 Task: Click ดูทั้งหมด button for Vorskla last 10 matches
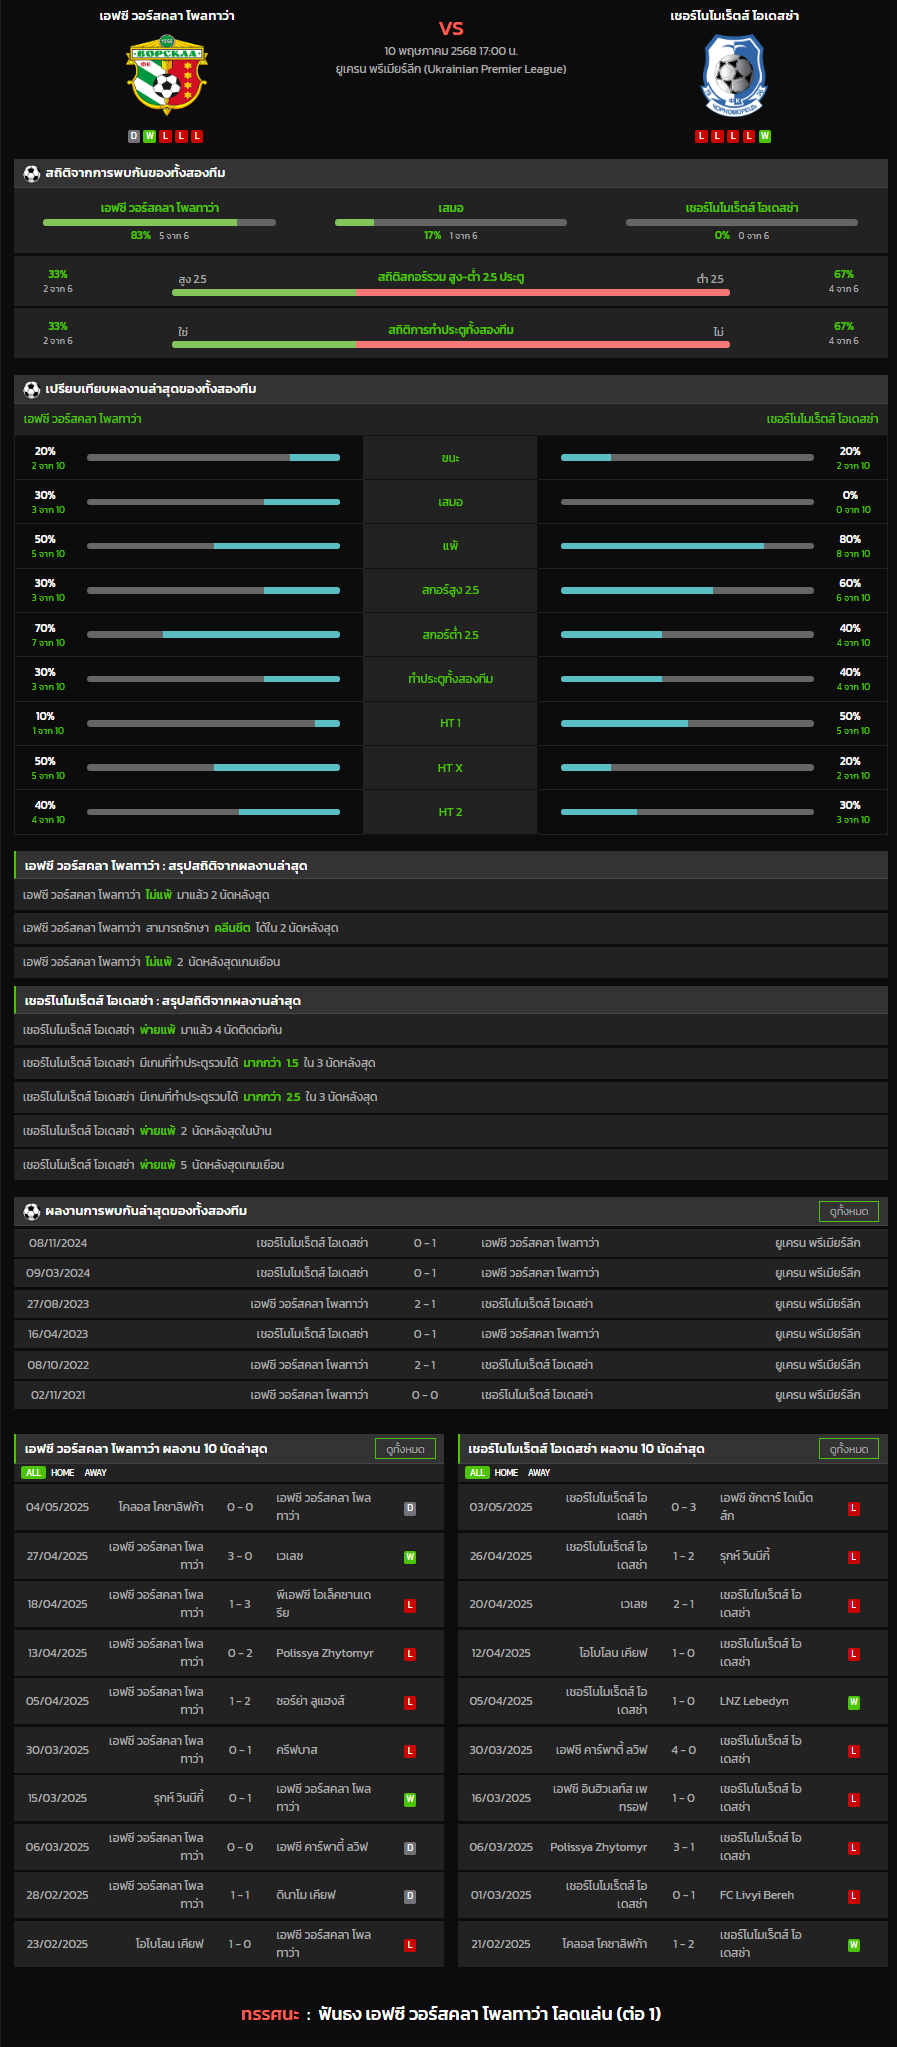[x=404, y=1448]
